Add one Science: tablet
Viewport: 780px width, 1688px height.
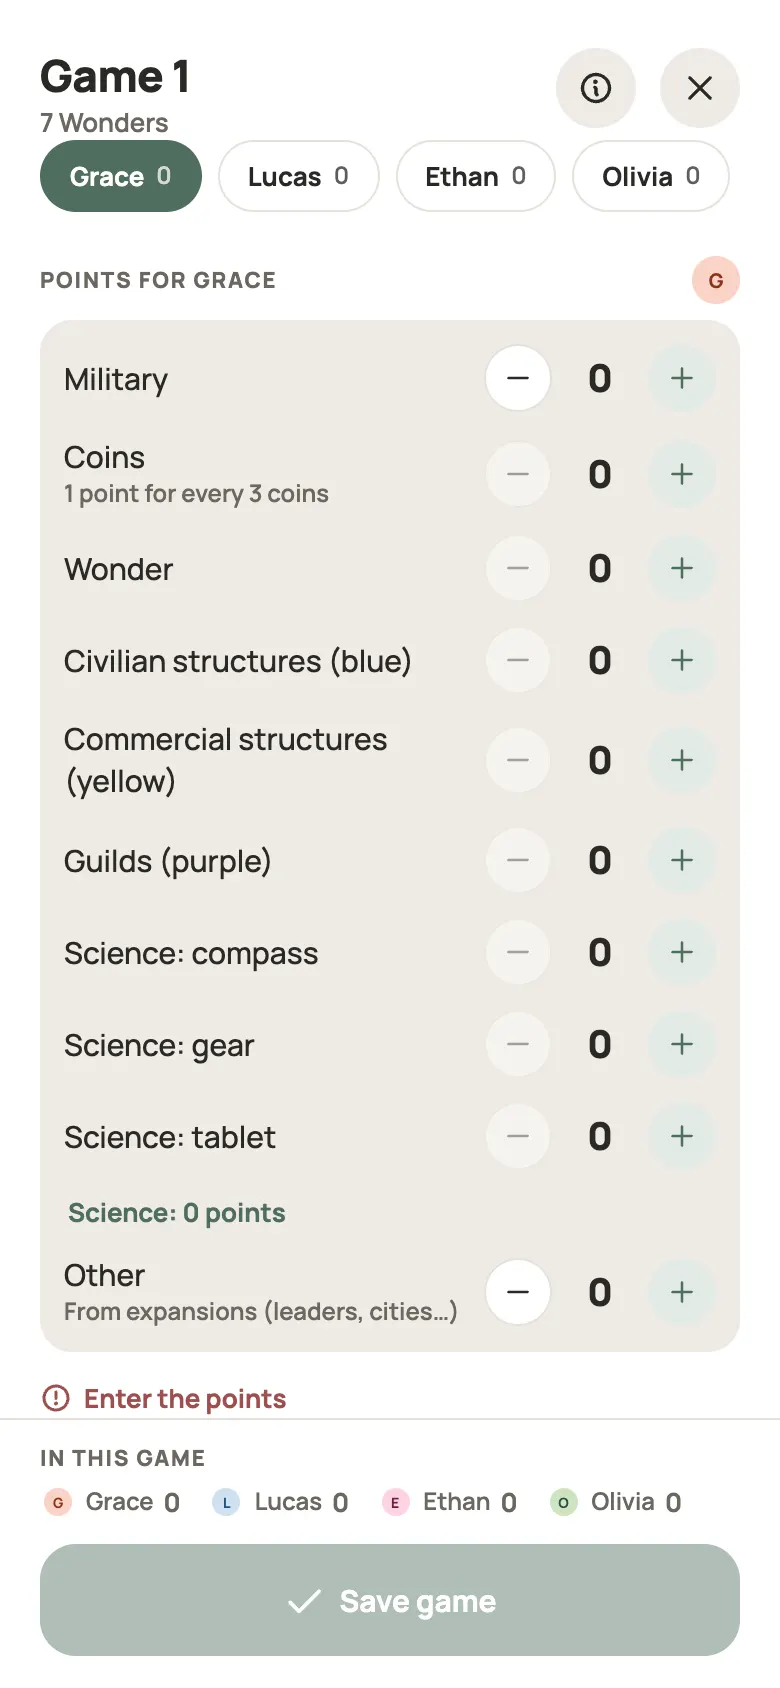click(x=682, y=1136)
